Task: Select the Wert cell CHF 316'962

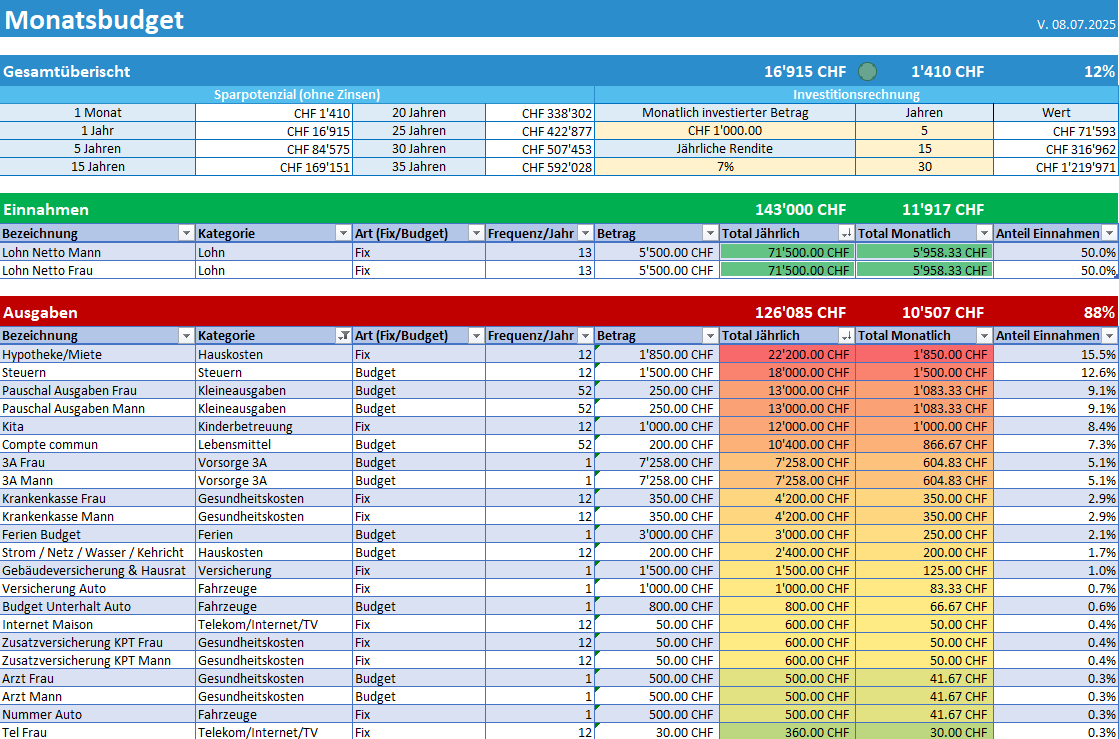Action: 1056,149
